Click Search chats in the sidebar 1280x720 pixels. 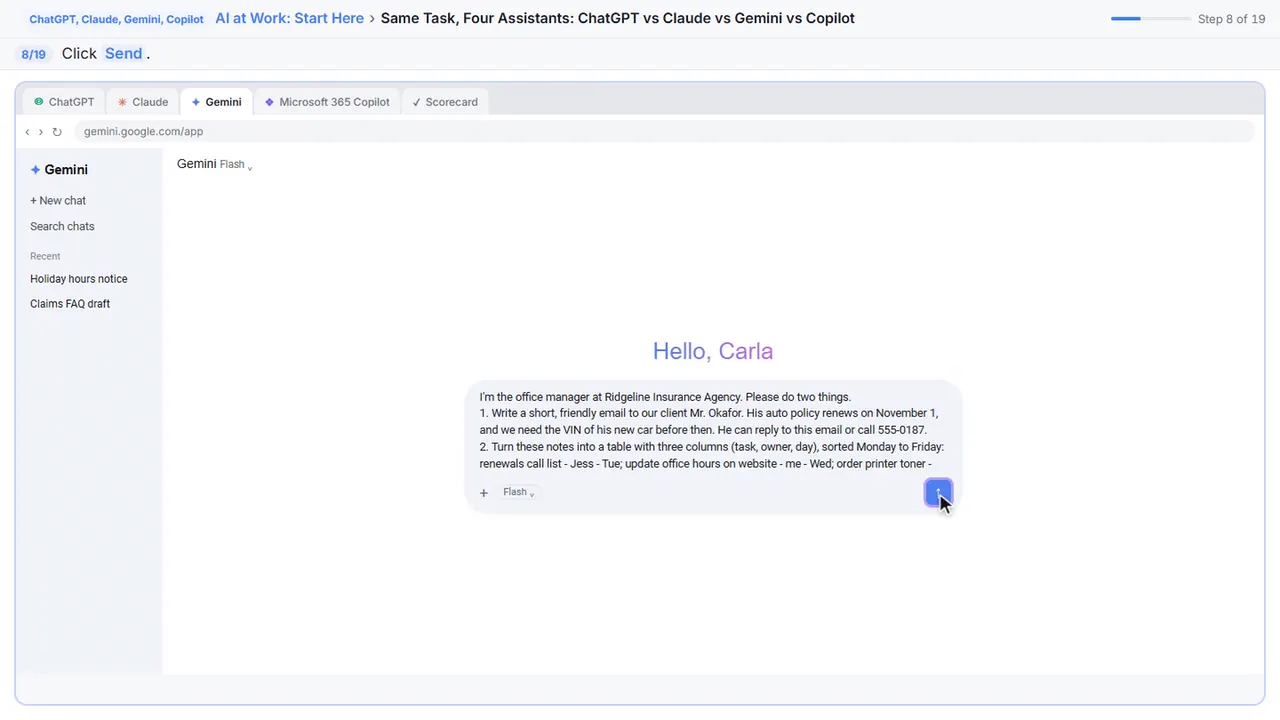(x=62, y=227)
